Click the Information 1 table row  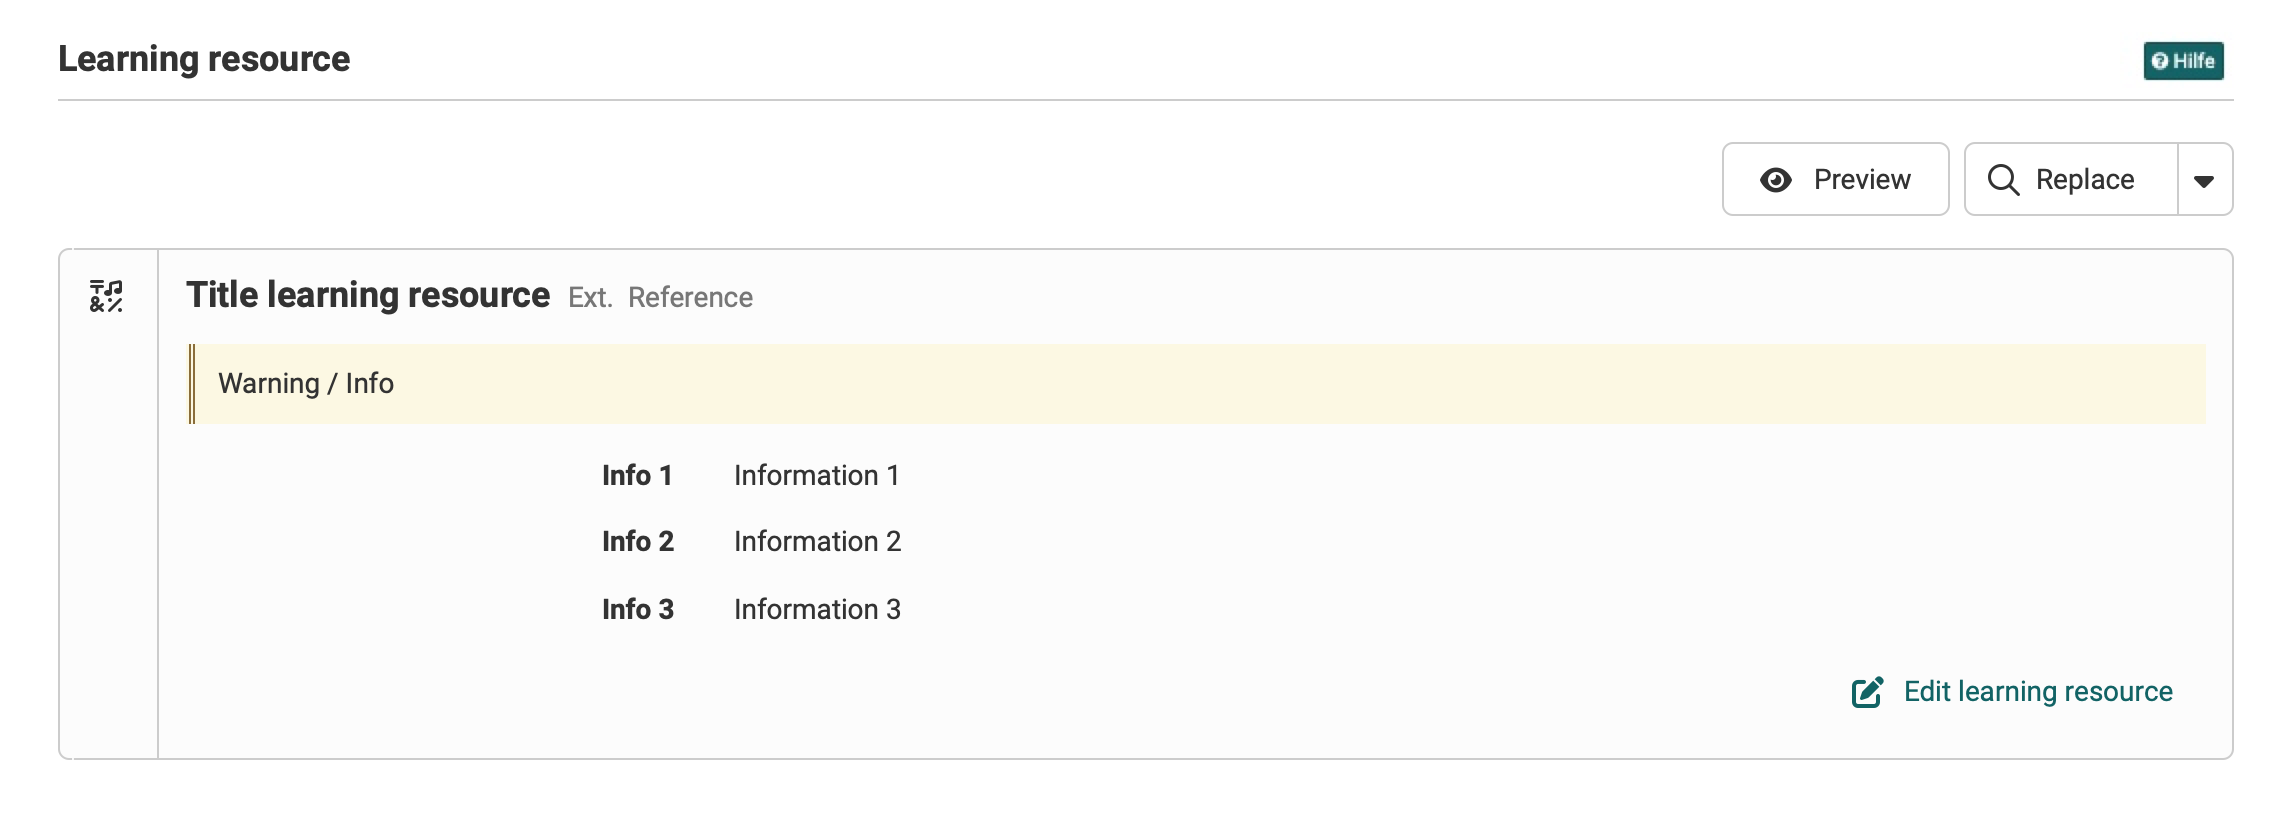click(x=817, y=476)
